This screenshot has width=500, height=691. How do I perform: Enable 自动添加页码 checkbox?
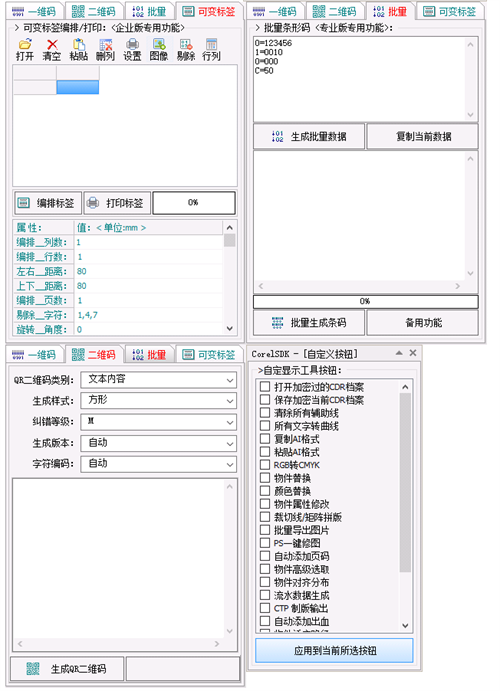click(265, 556)
